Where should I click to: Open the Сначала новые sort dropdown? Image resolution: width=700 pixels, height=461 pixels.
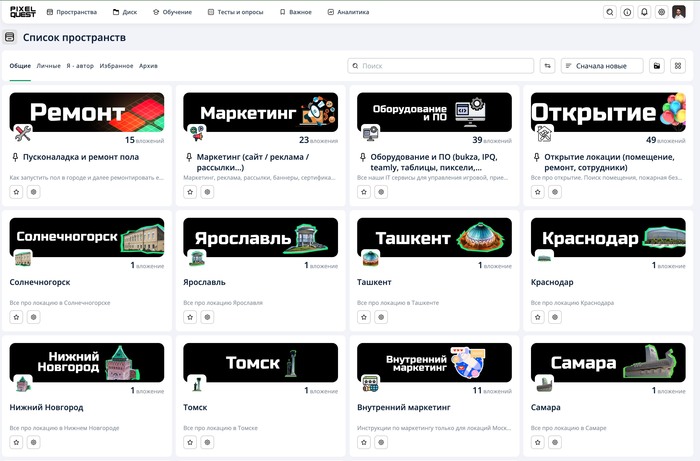click(602, 66)
